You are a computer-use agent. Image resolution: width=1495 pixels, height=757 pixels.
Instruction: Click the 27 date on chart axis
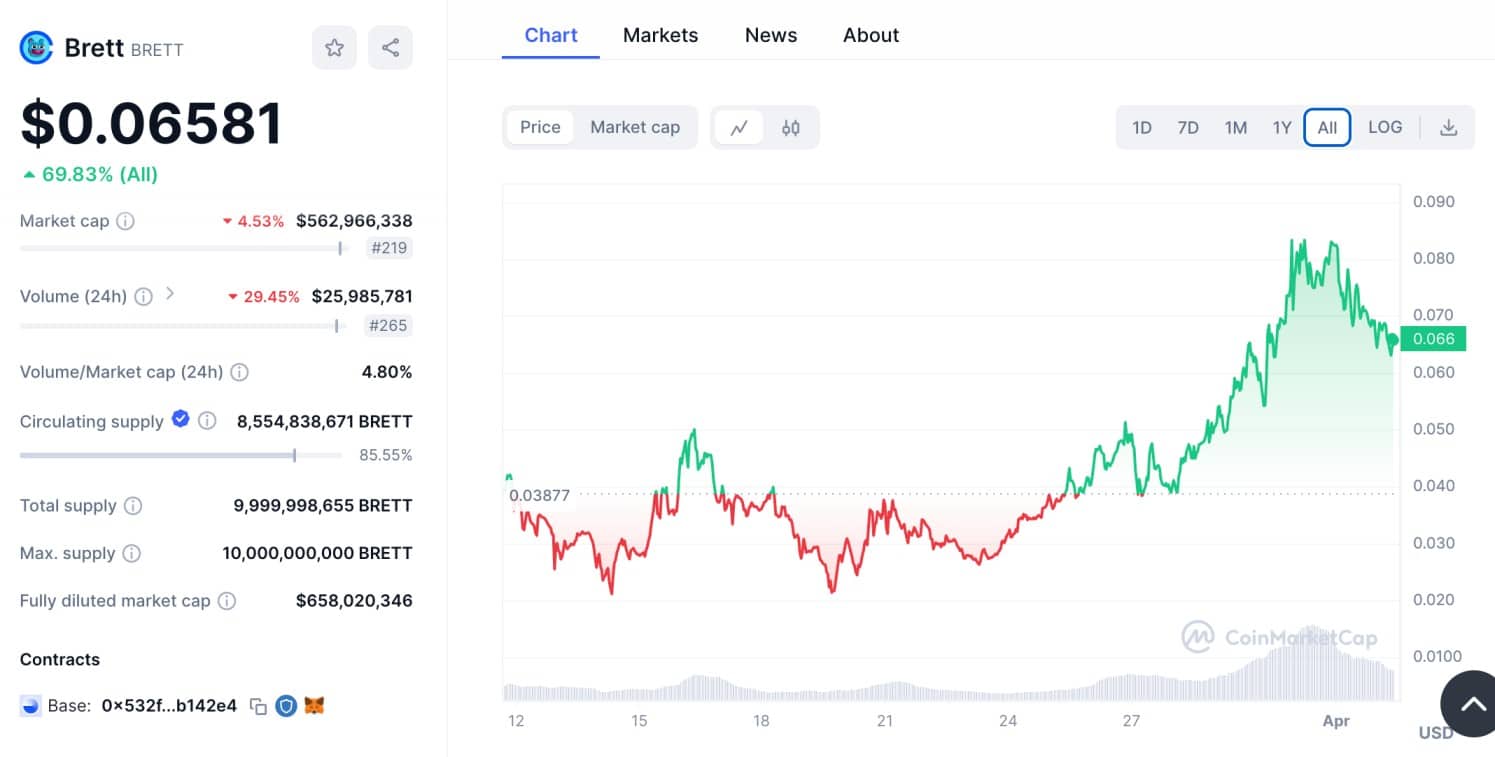(1131, 721)
